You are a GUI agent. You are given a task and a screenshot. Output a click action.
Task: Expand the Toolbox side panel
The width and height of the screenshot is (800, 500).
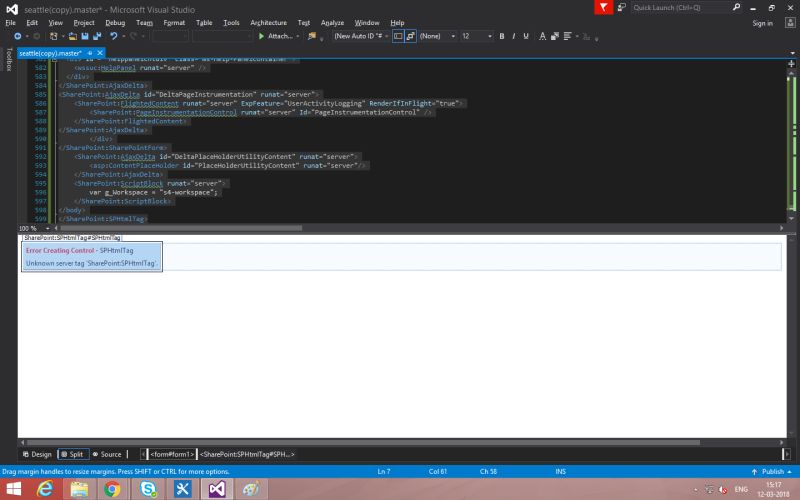tap(9, 59)
